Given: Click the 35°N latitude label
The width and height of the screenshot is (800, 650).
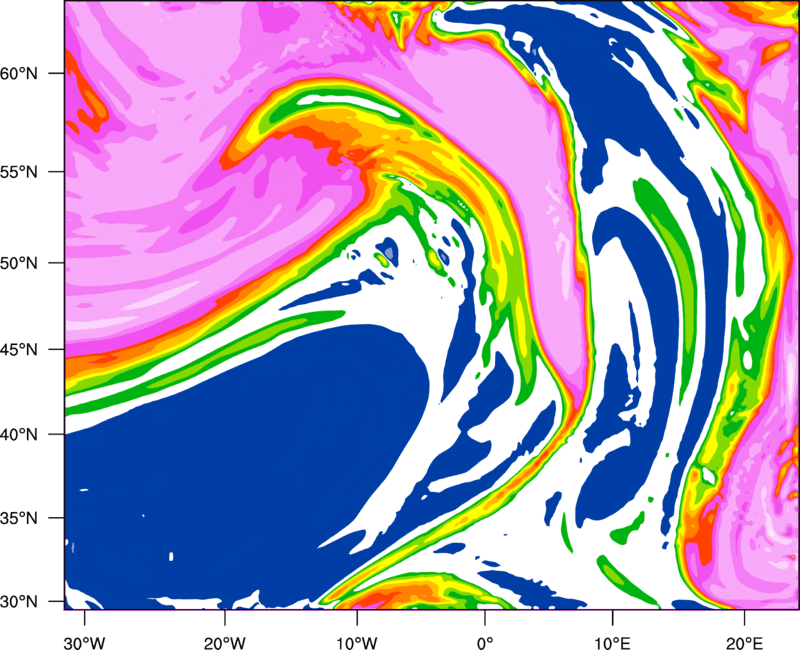Looking at the screenshot, I should coord(19,518).
